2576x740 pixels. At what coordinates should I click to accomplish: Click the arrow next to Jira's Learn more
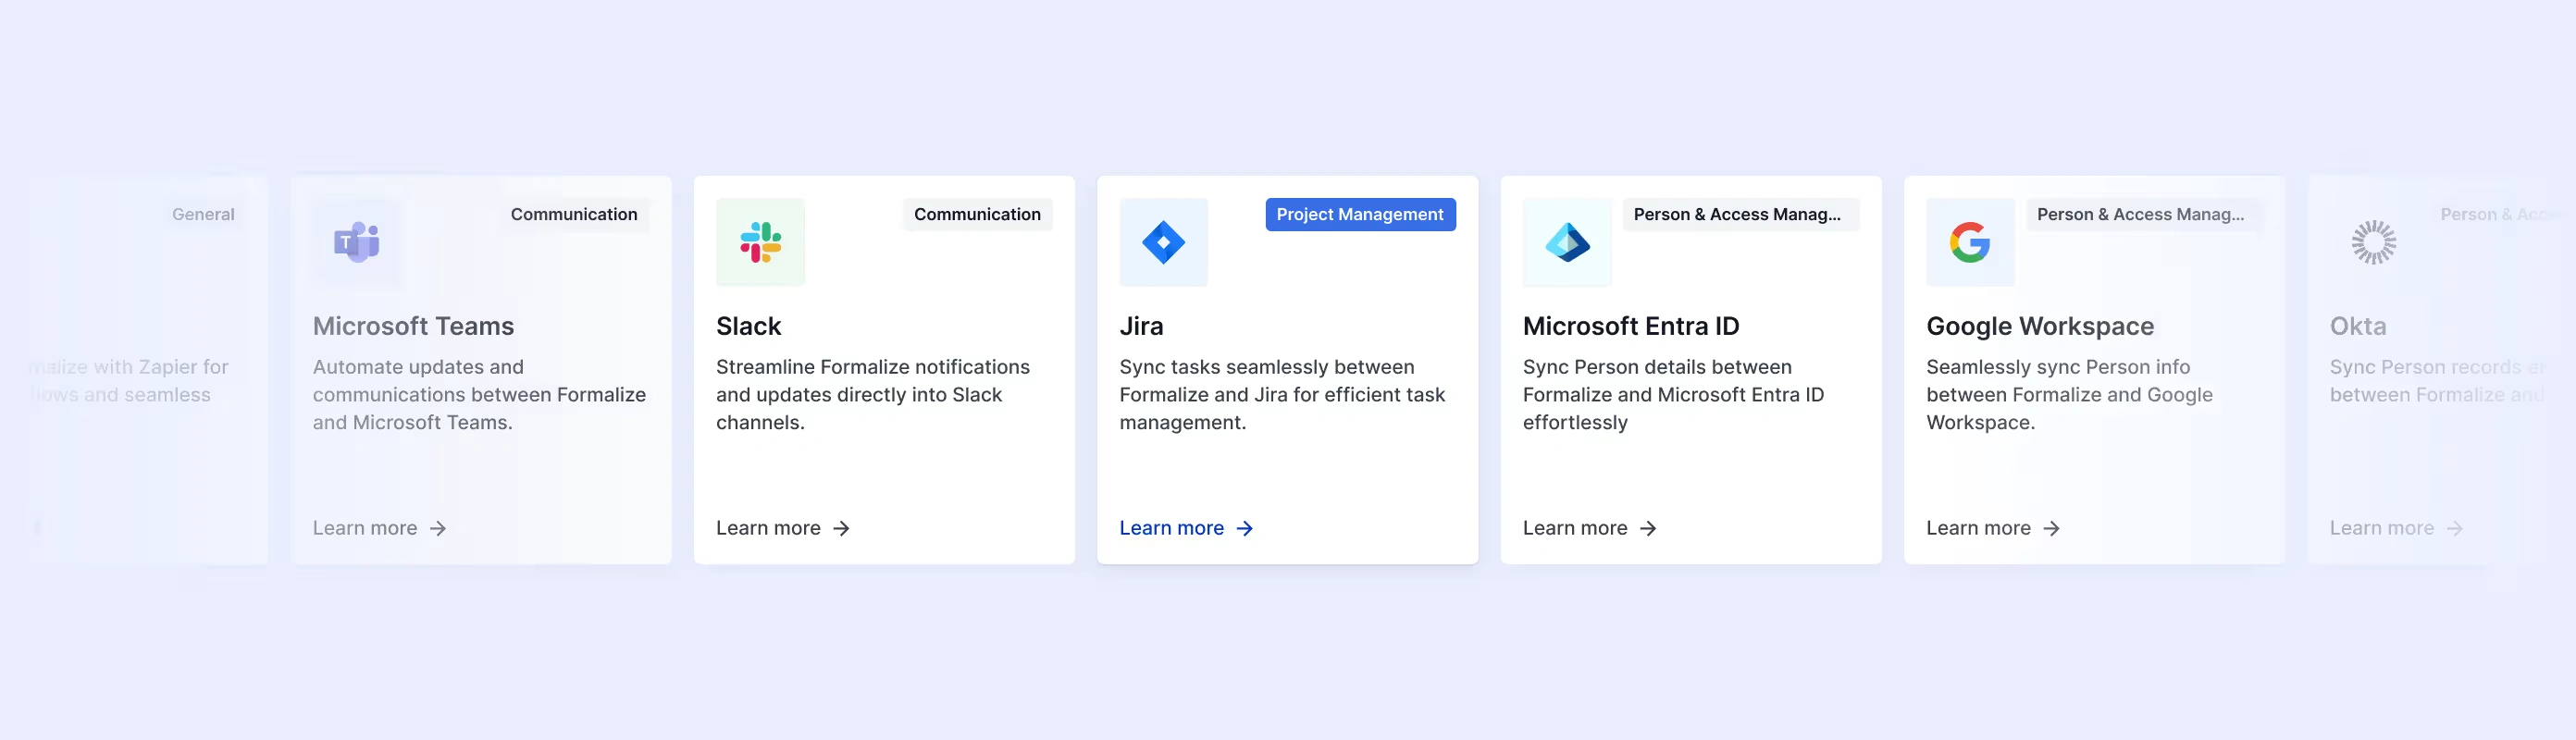(1245, 528)
